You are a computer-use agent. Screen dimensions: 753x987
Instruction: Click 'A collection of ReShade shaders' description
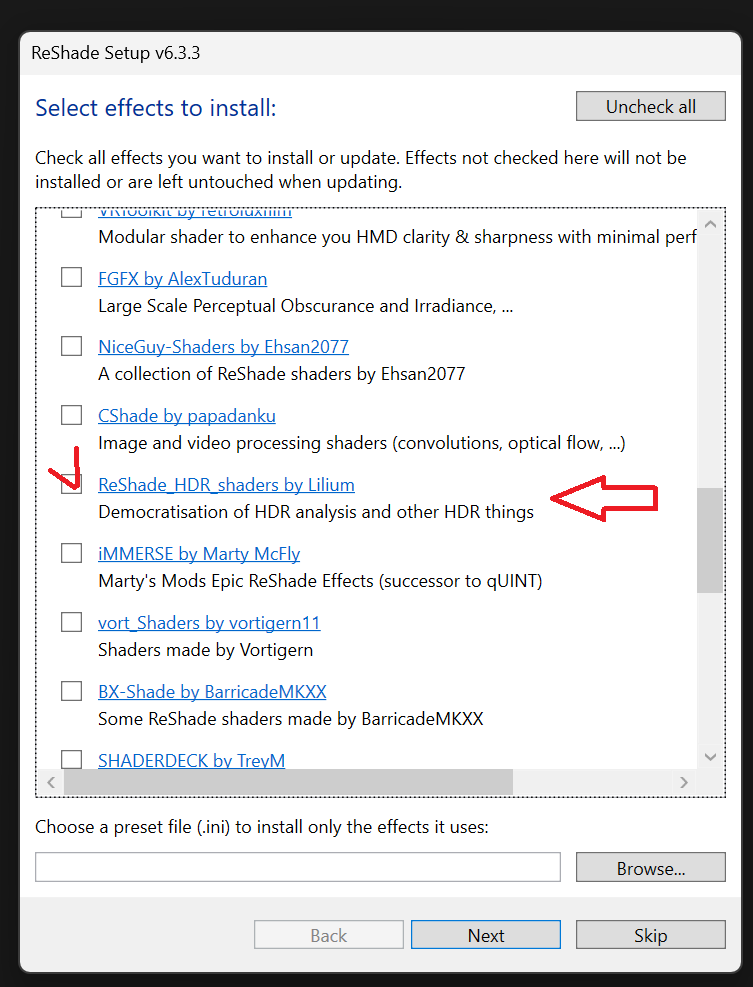pyautogui.click(x=281, y=374)
